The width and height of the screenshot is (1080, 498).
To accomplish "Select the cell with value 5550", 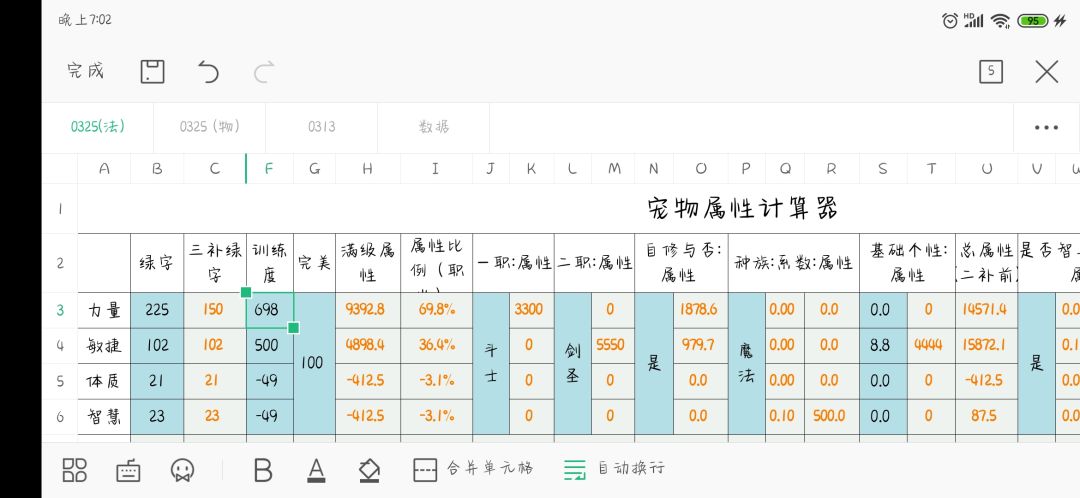I will [x=612, y=345].
